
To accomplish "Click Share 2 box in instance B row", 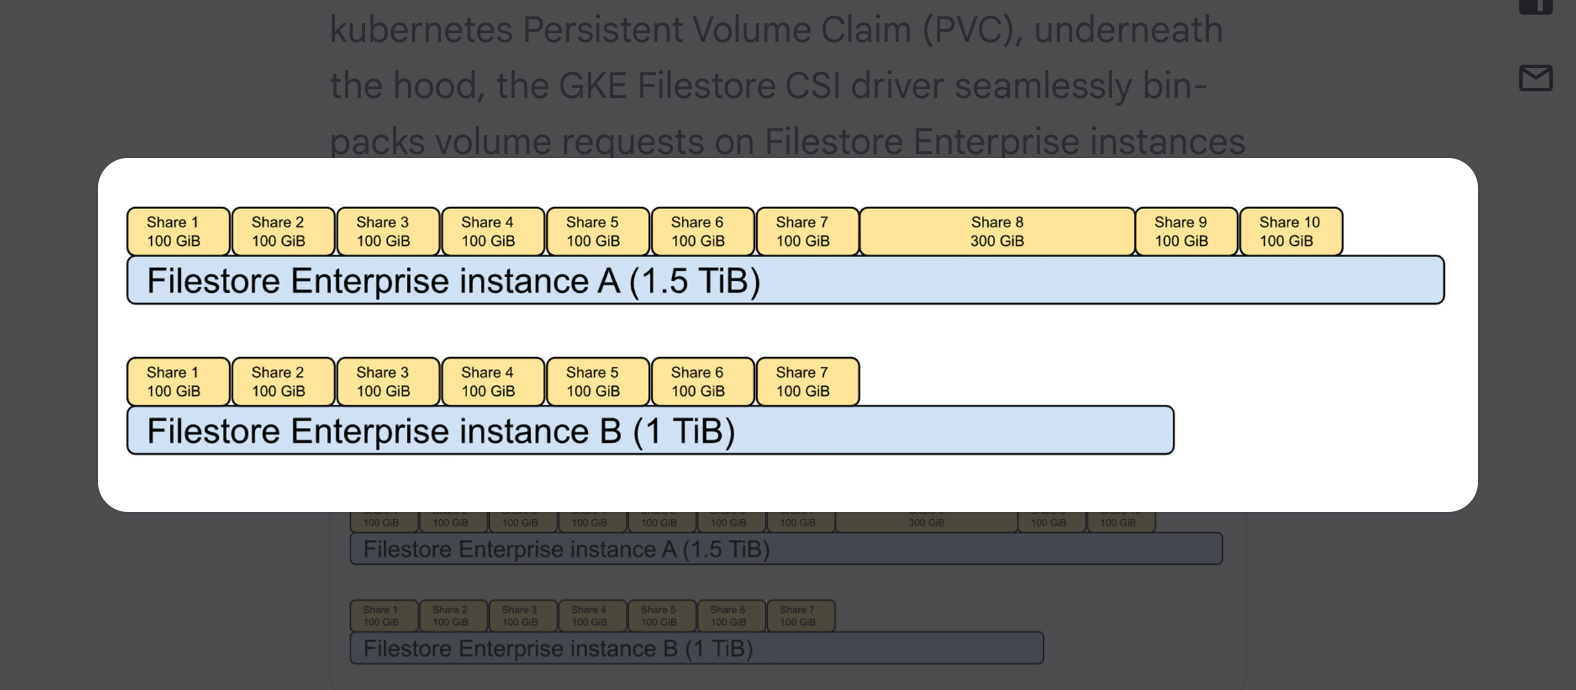I will click(x=283, y=382).
